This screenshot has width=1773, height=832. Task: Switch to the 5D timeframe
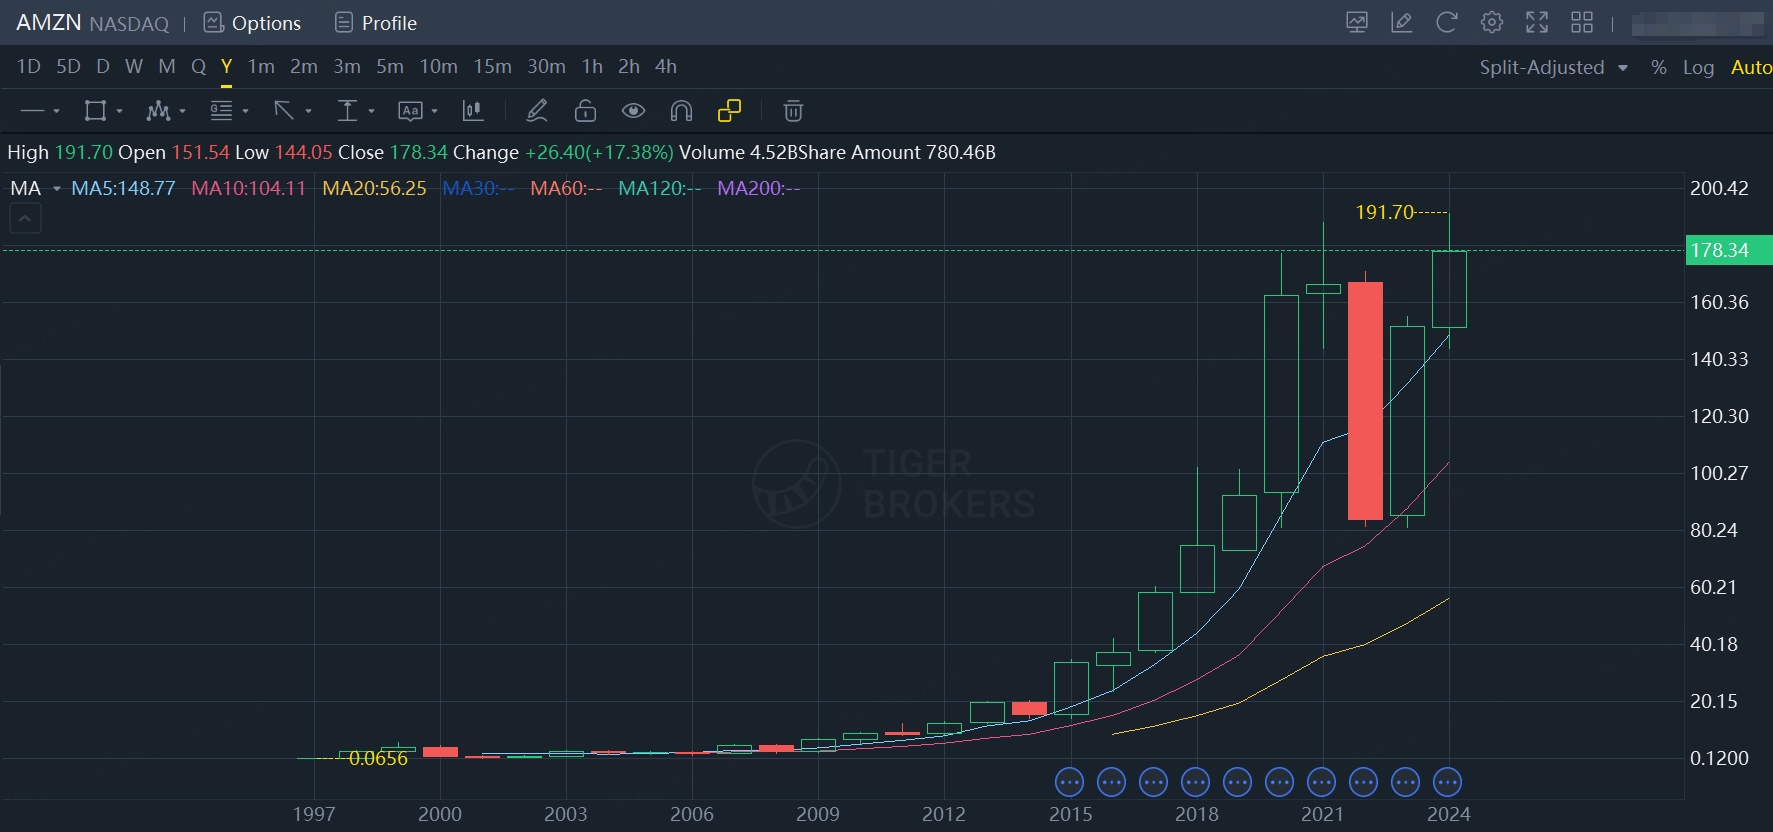pyautogui.click(x=68, y=66)
